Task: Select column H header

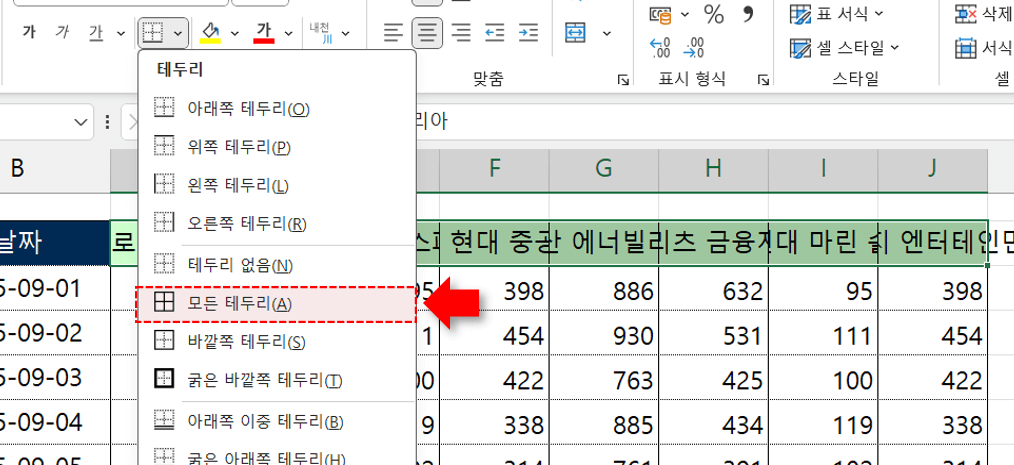Action: [x=714, y=170]
